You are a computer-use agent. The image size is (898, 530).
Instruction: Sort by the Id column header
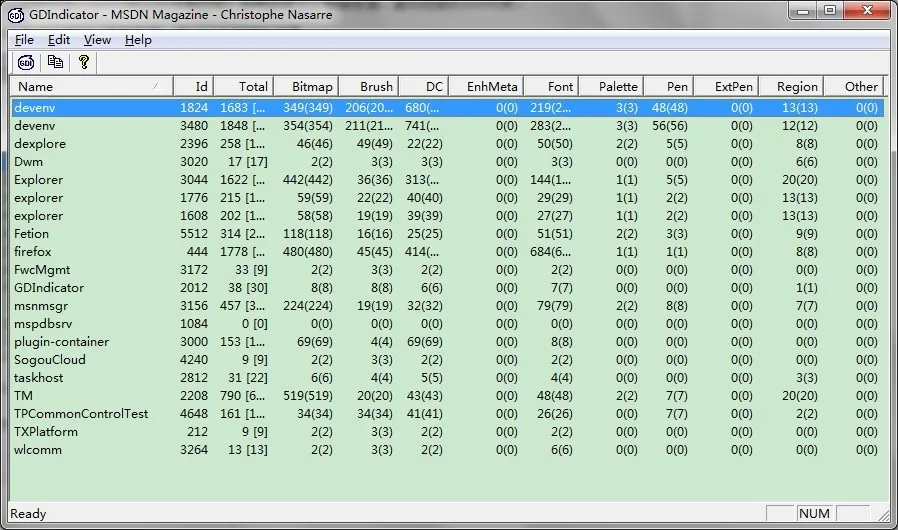click(194, 87)
